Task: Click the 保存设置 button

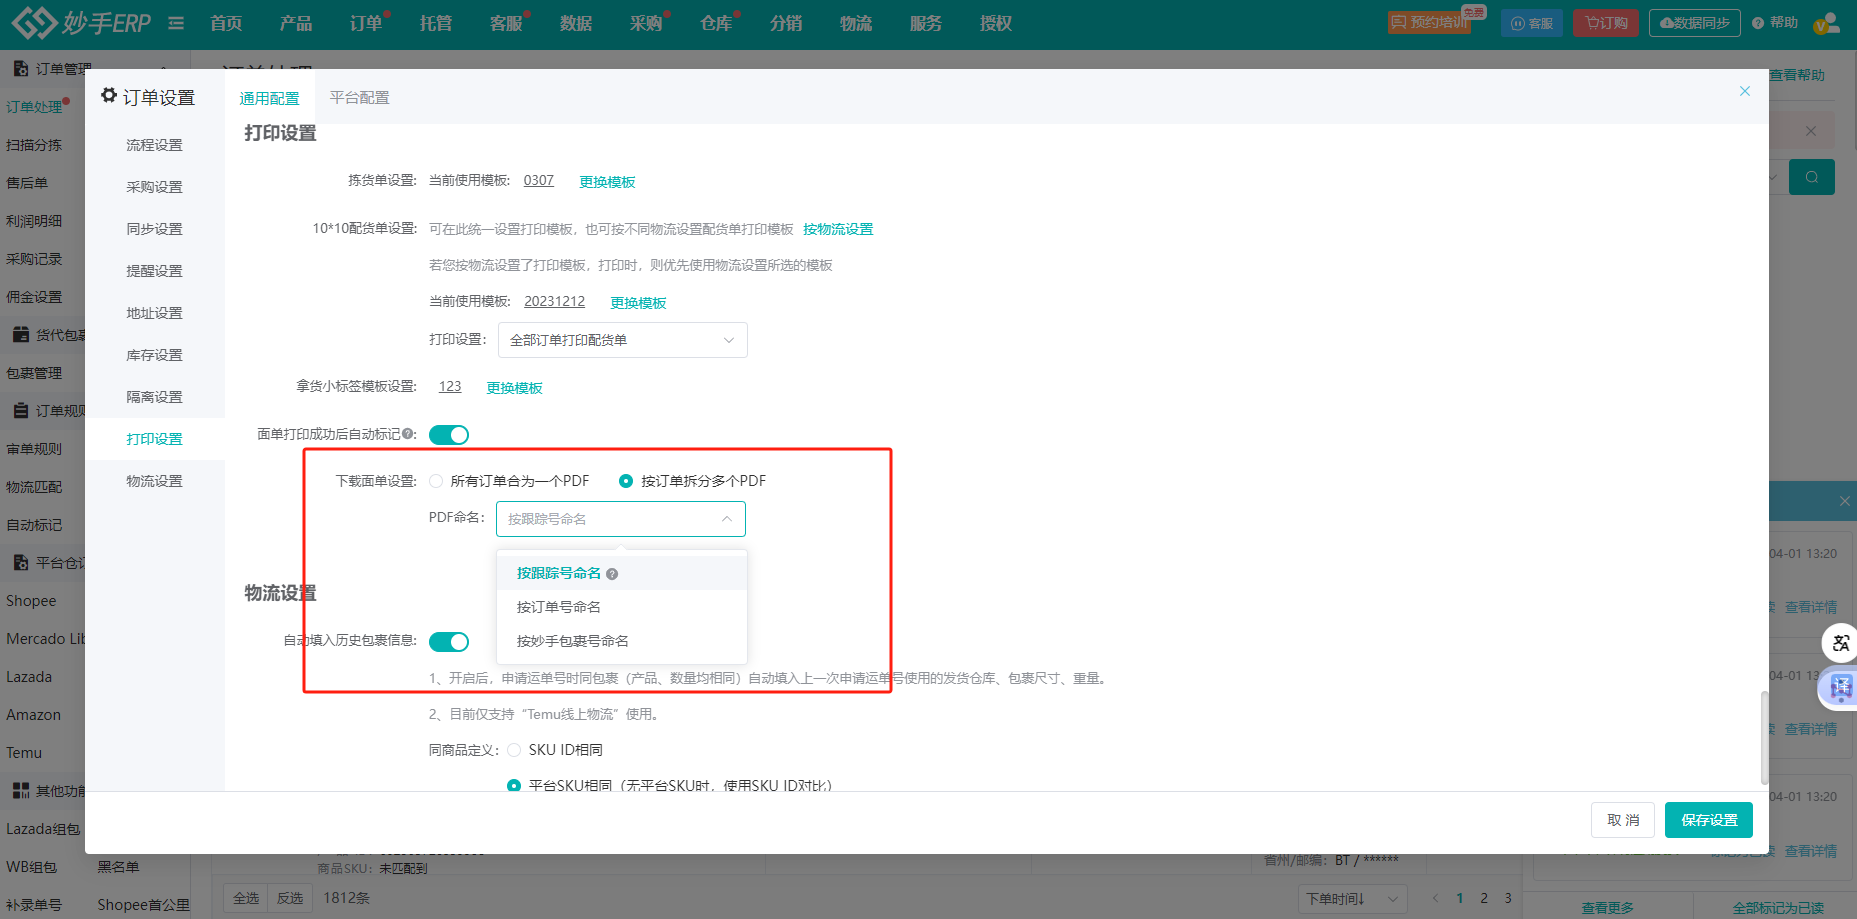Action: [x=1709, y=820]
